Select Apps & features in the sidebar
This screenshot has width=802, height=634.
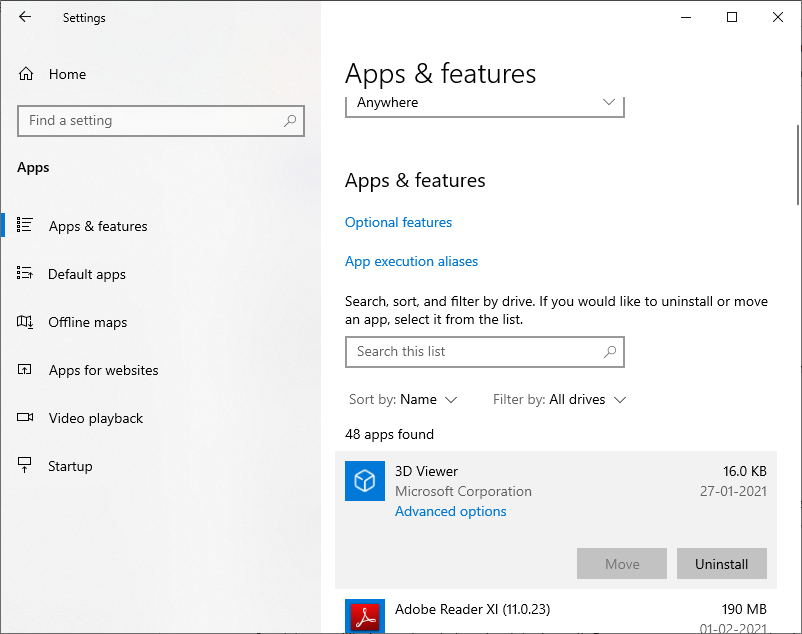pos(98,226)
